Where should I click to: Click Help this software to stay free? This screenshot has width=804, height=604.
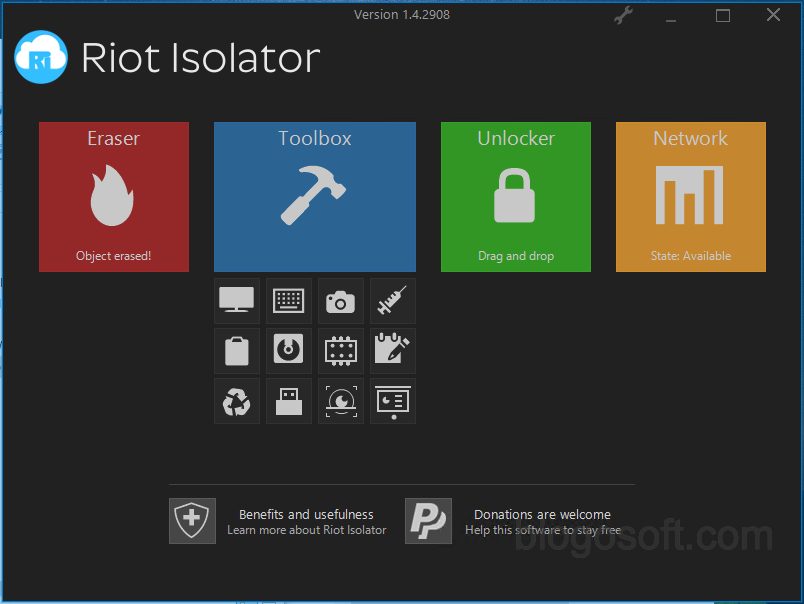click(542, 530)
